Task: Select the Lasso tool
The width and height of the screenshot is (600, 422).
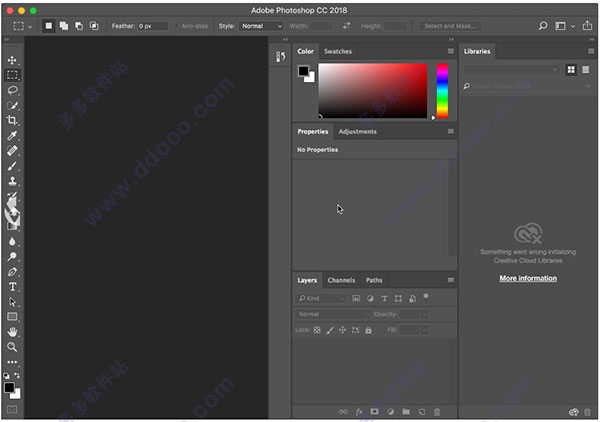Action: (x=12, y=90)
